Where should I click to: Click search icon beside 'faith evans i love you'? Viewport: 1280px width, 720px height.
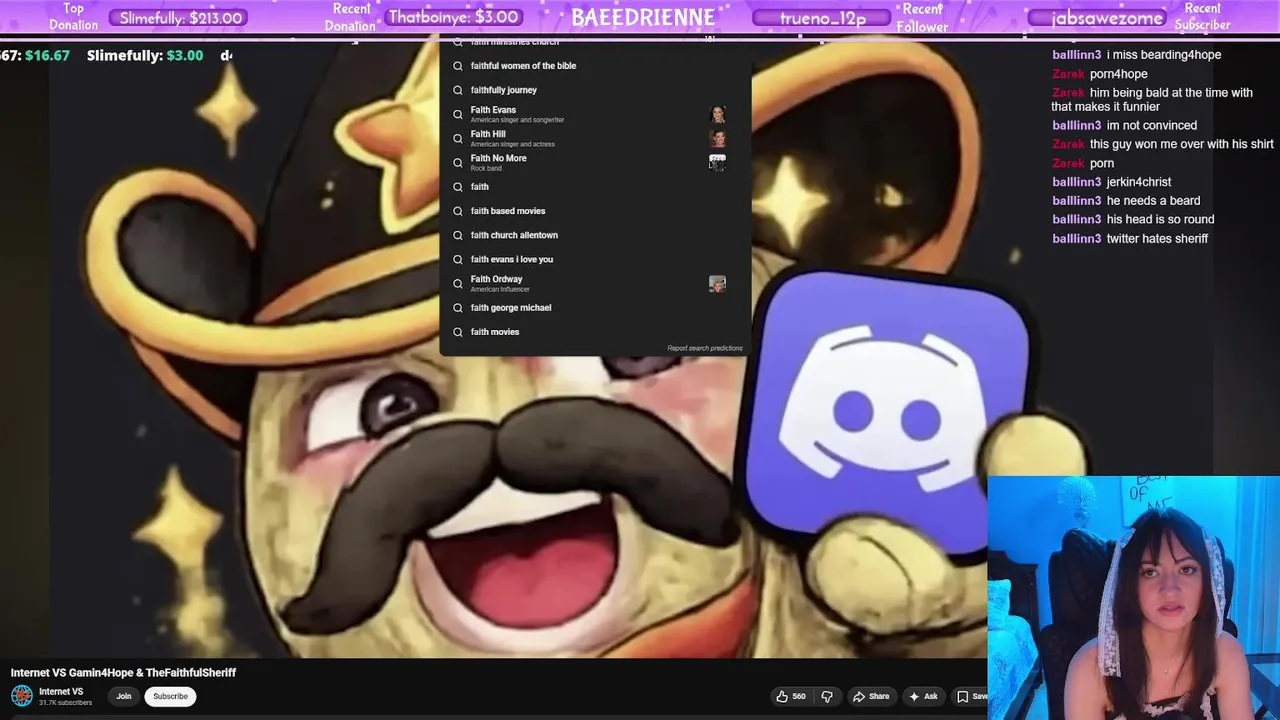click(x=458, y=259)
